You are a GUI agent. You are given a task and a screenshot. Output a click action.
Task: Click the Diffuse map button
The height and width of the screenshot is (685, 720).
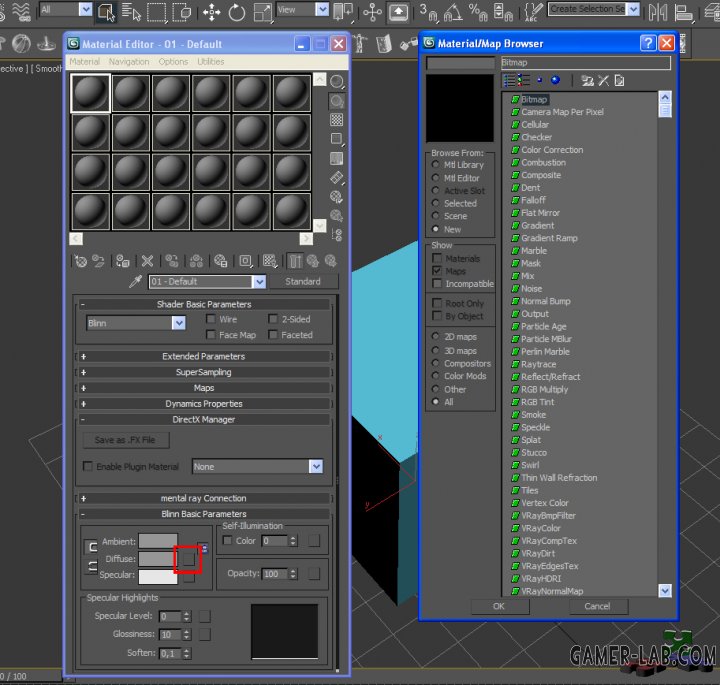click(x=188, y=559)
